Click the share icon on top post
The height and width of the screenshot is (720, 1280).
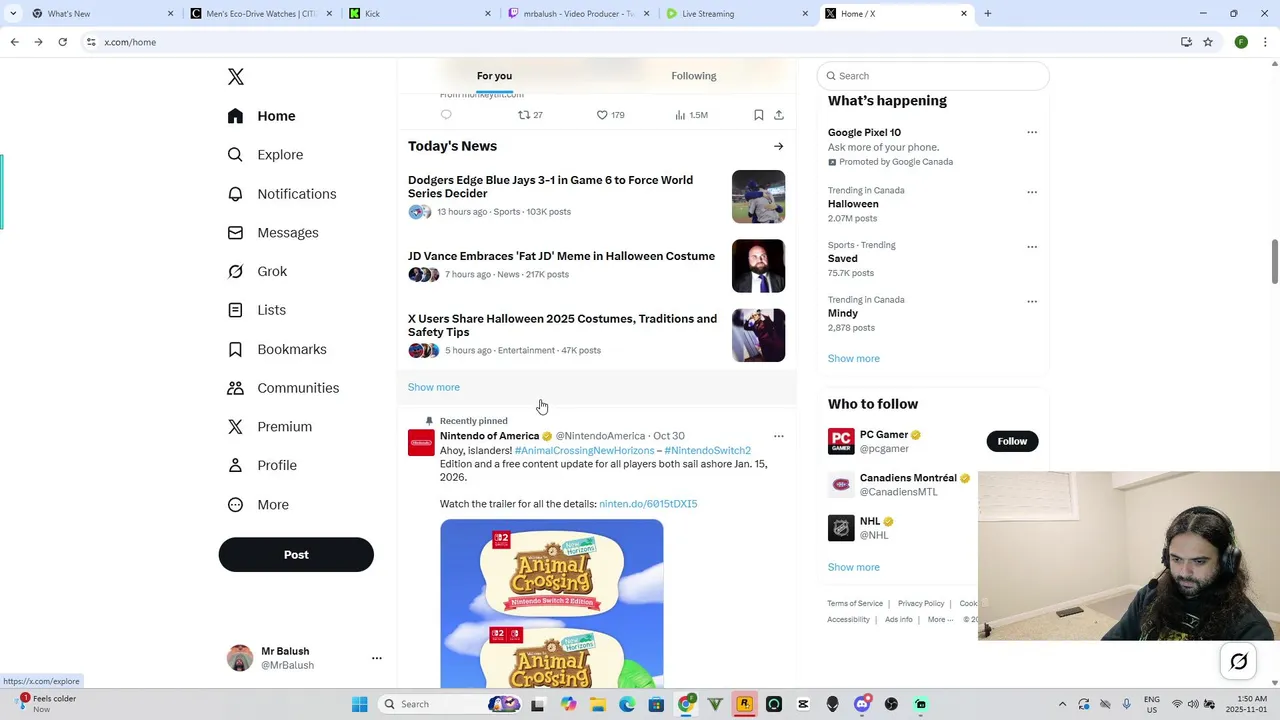click(779, 115)
